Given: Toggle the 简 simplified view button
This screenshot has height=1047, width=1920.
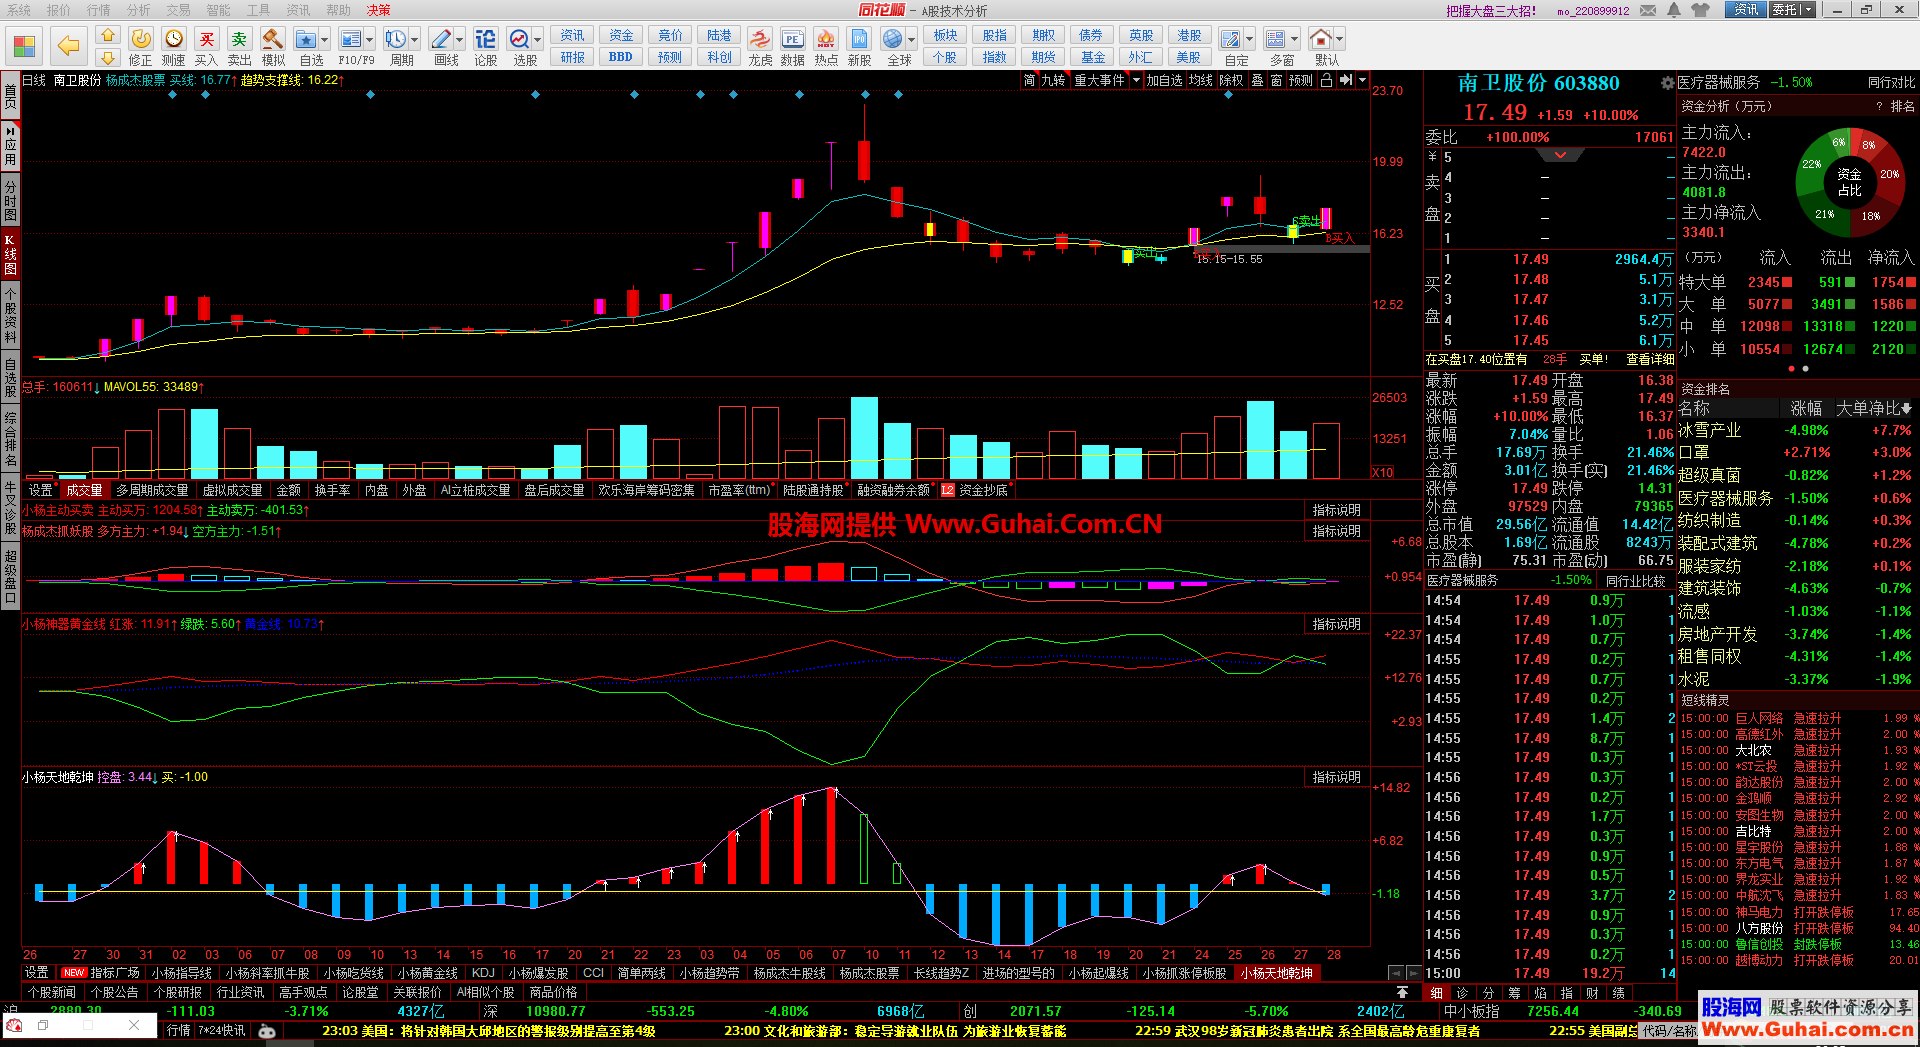Looking at the screenshot, I should pyautogui.click(x=1029, y=80).
